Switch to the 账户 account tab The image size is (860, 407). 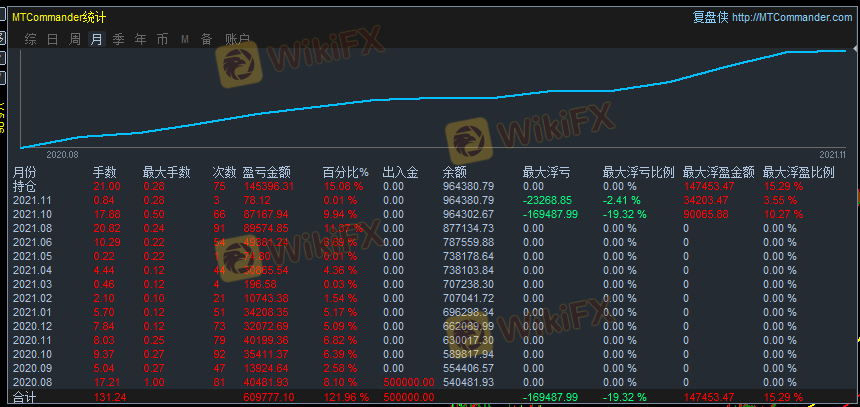coord(237,39)
